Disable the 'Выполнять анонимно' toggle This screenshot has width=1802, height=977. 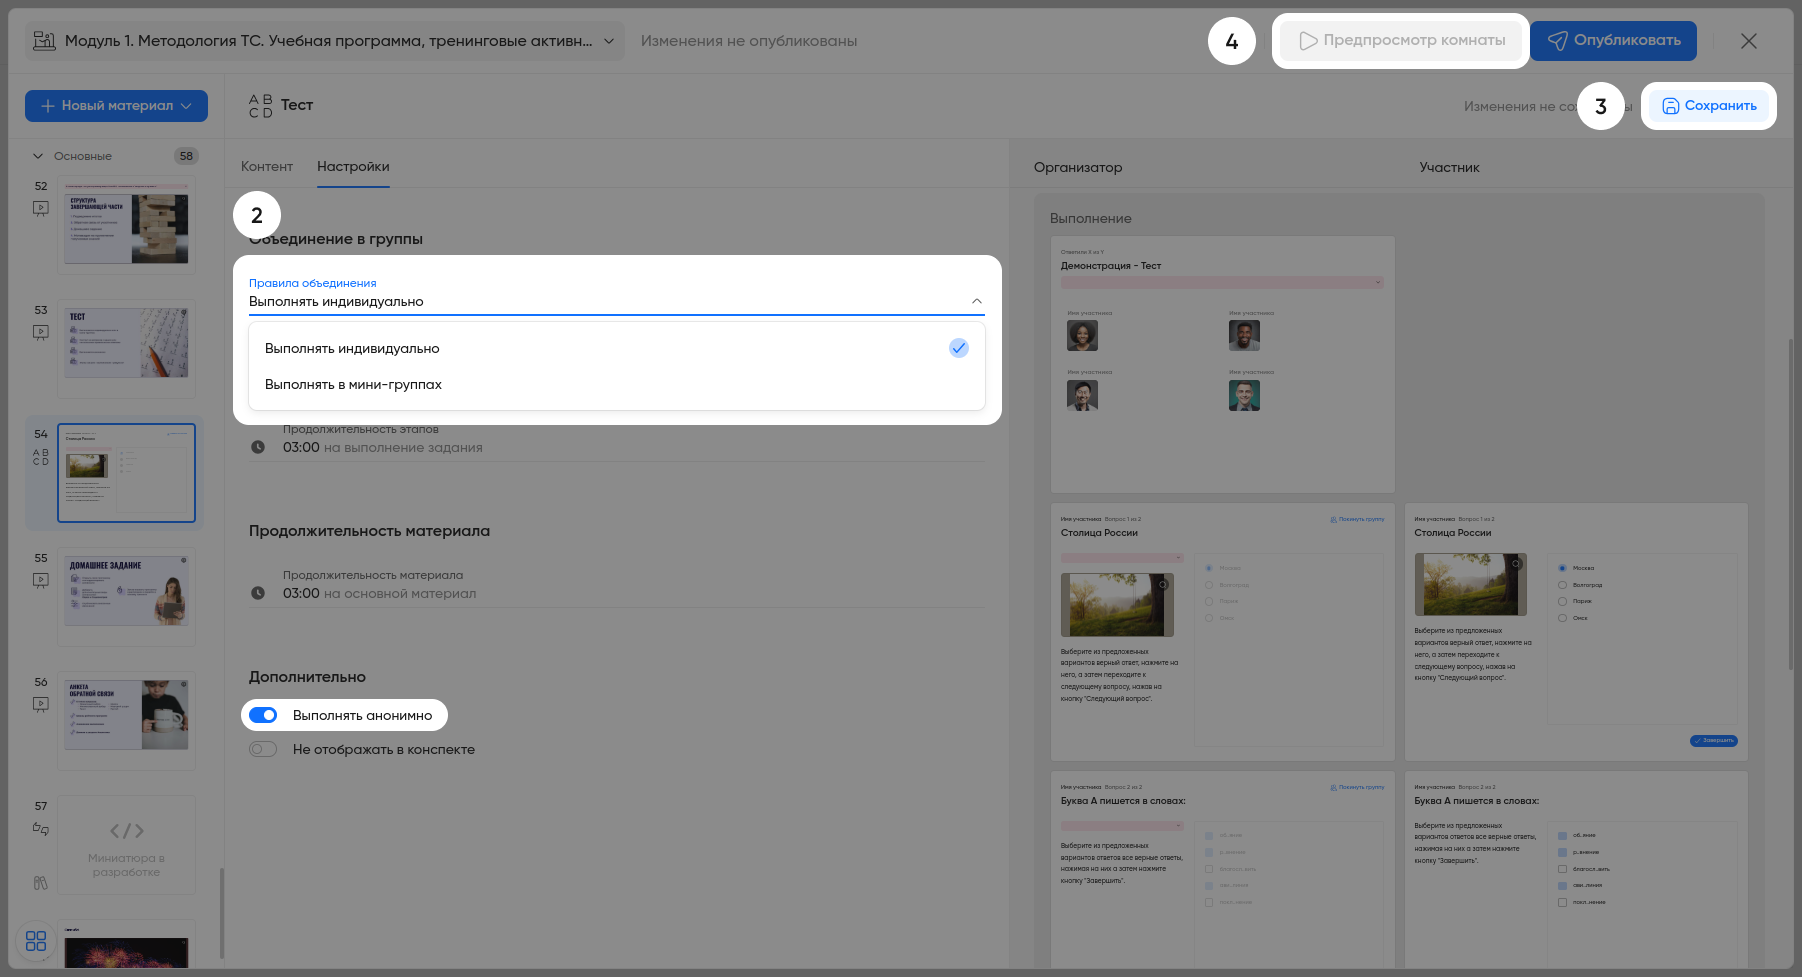(x=263, y=715)
